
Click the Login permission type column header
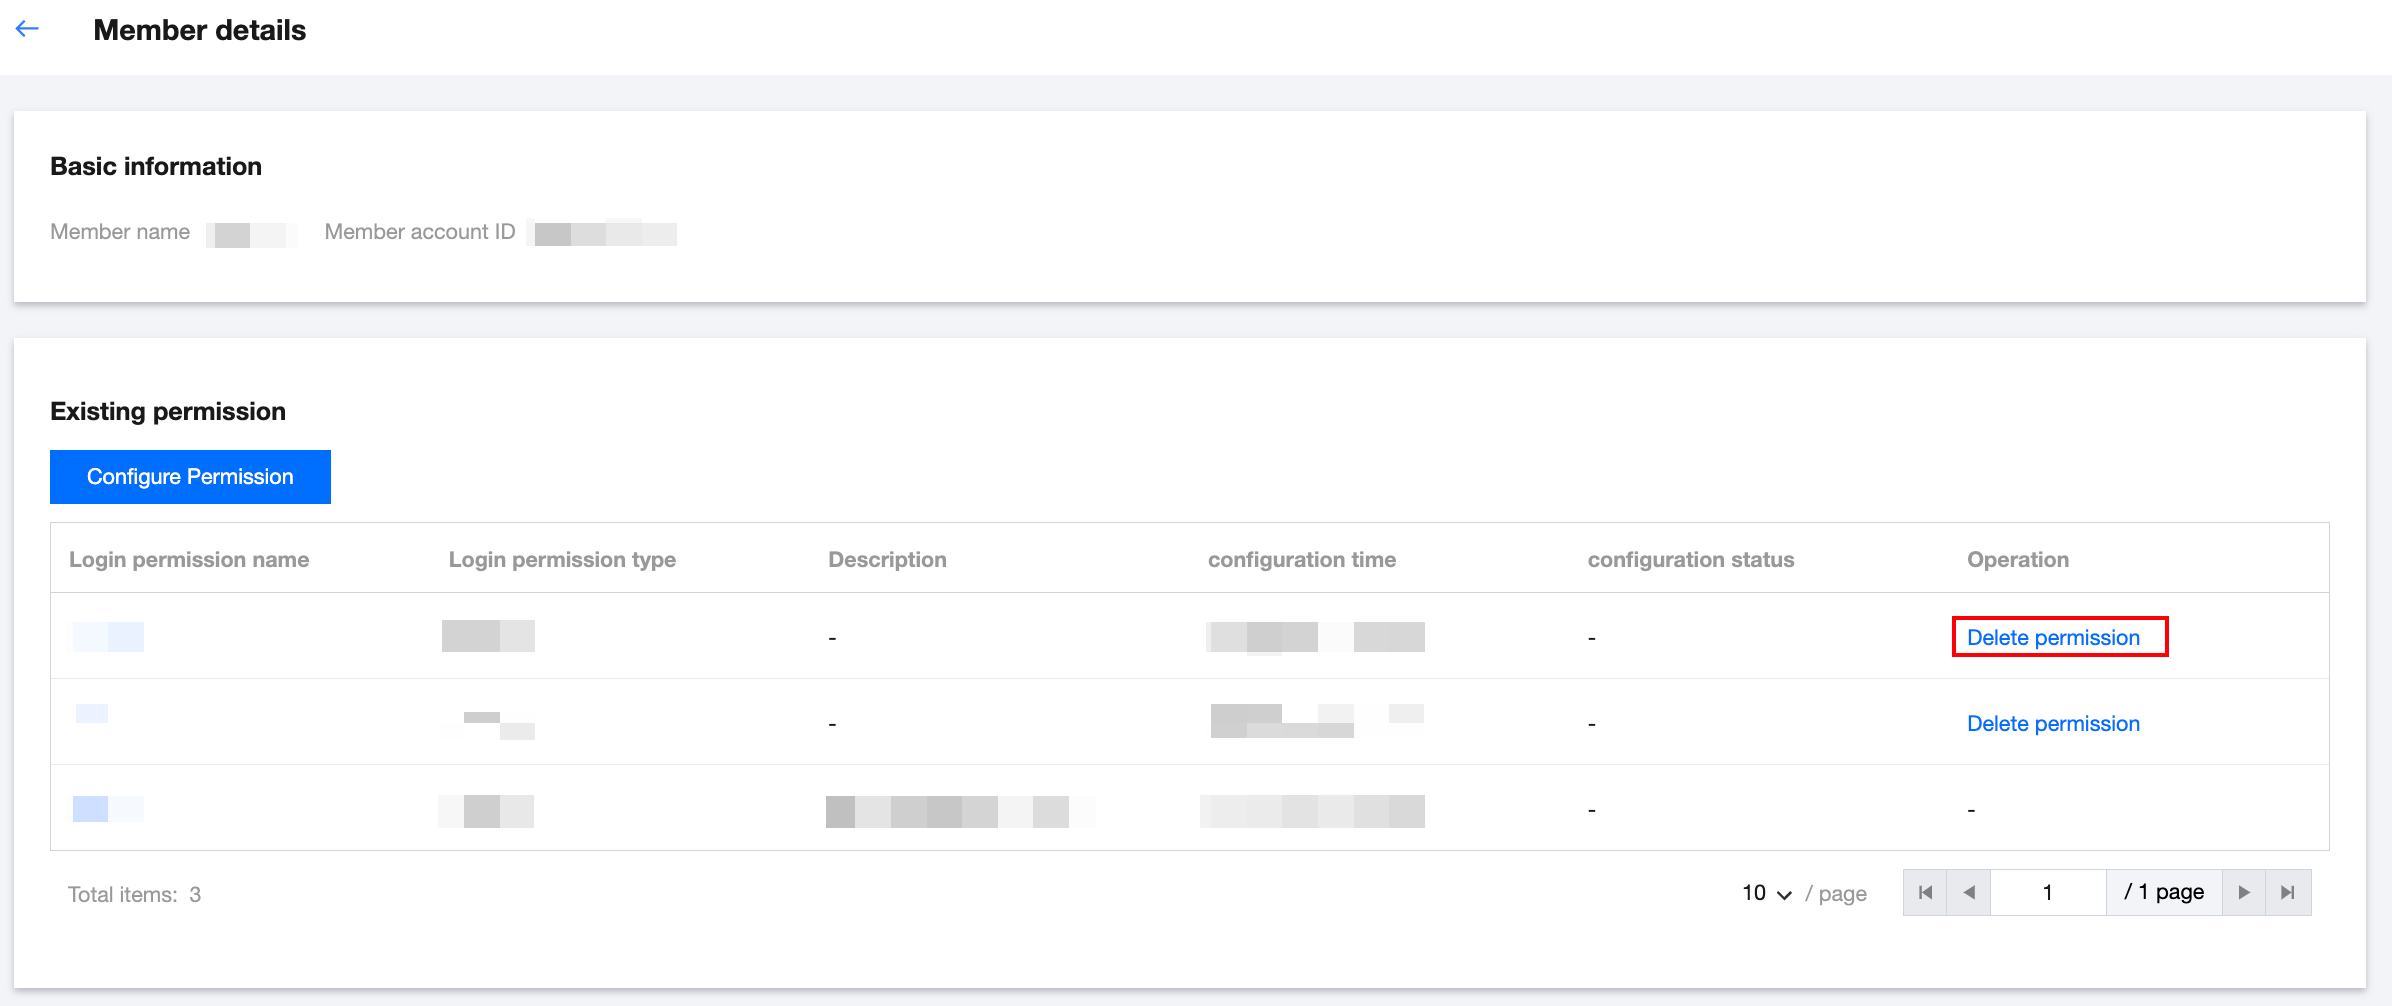[x=562, y=559]
